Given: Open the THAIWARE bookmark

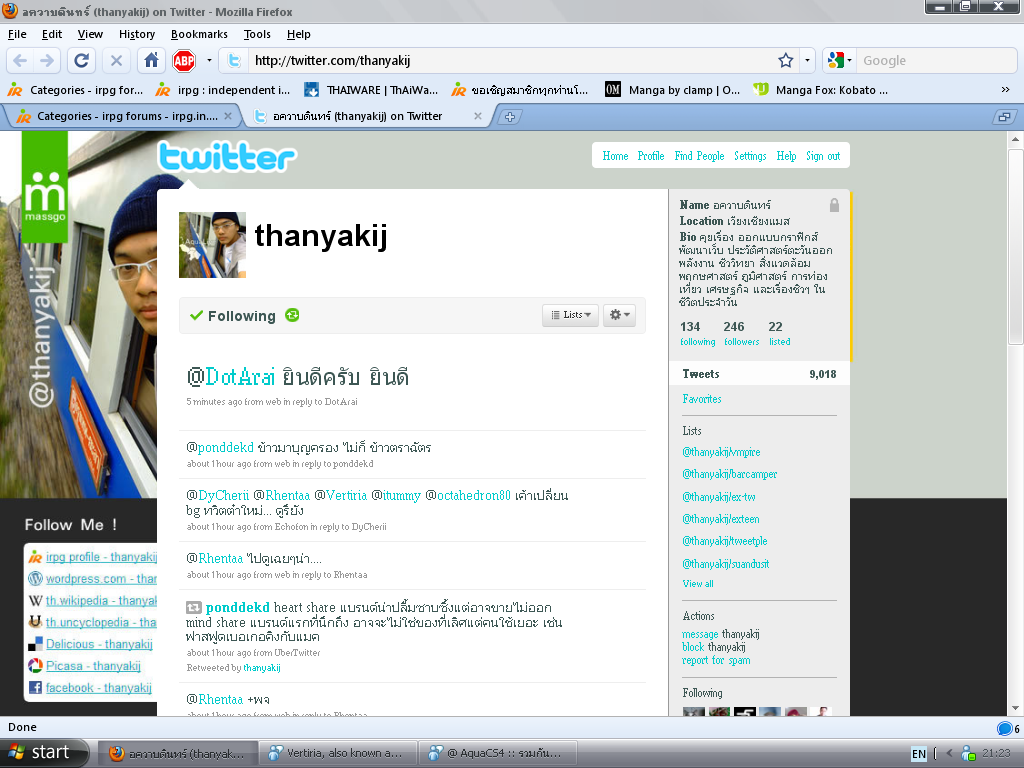Looking at the screenshot, I should click(x=371, y=90).
